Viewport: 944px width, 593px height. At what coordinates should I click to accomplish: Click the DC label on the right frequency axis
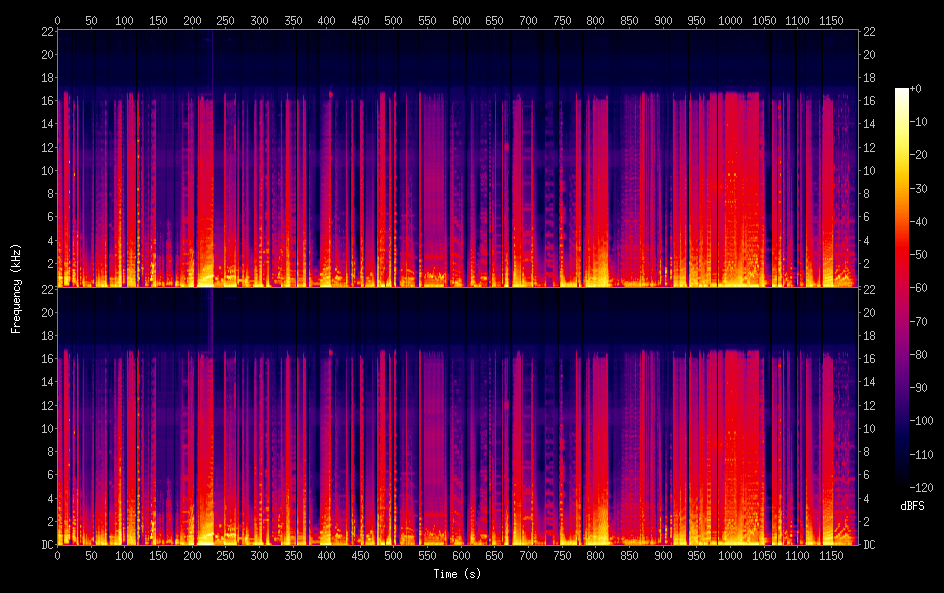[x=870, y=544]
